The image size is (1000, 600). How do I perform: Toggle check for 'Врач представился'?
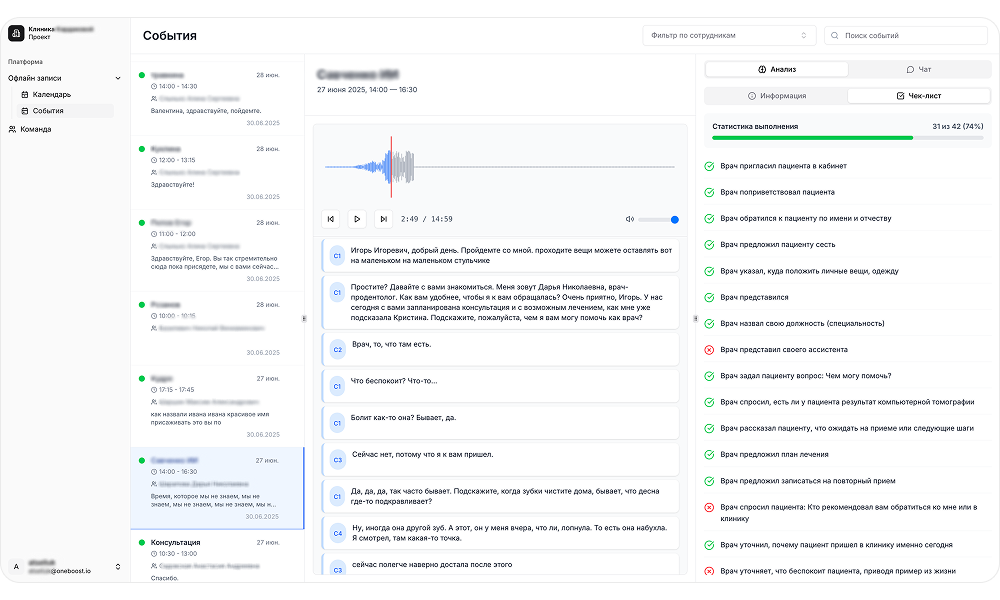pos(709,298)
